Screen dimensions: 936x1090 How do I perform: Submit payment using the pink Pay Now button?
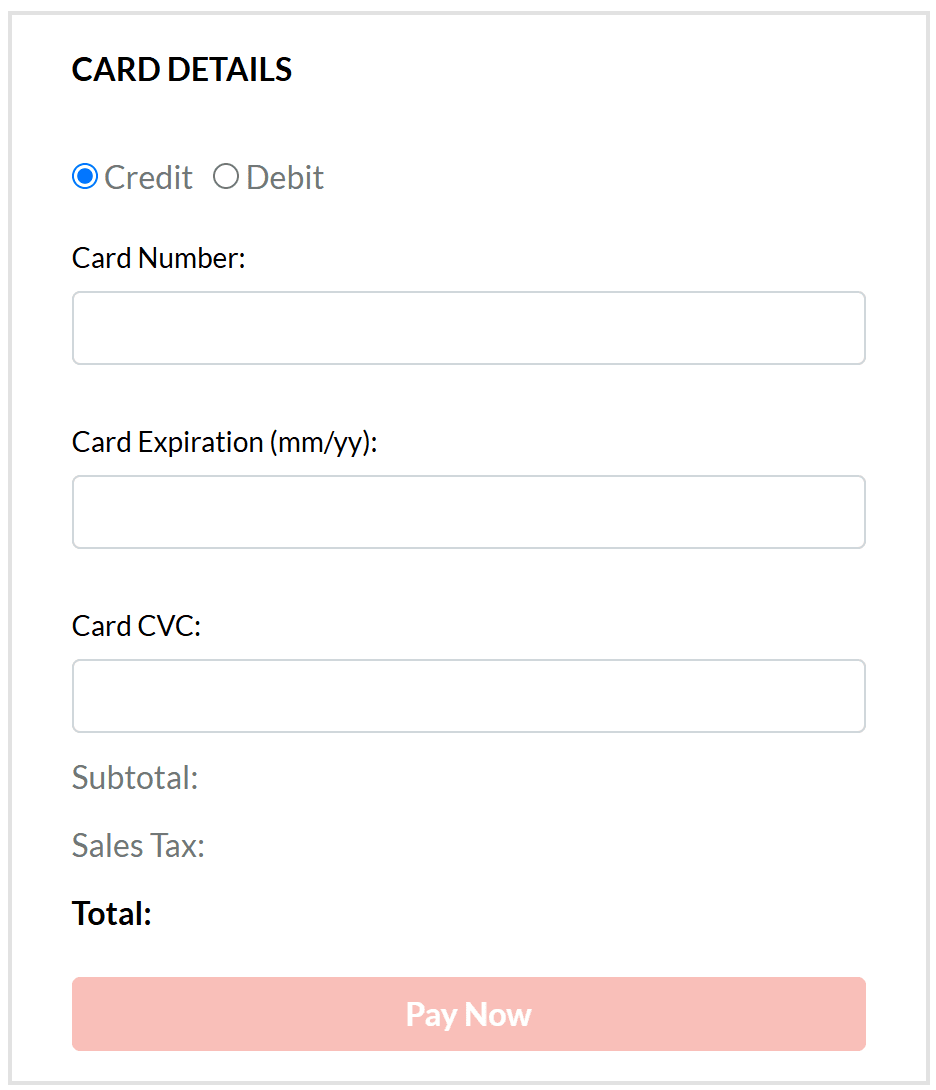point(468,1014)
